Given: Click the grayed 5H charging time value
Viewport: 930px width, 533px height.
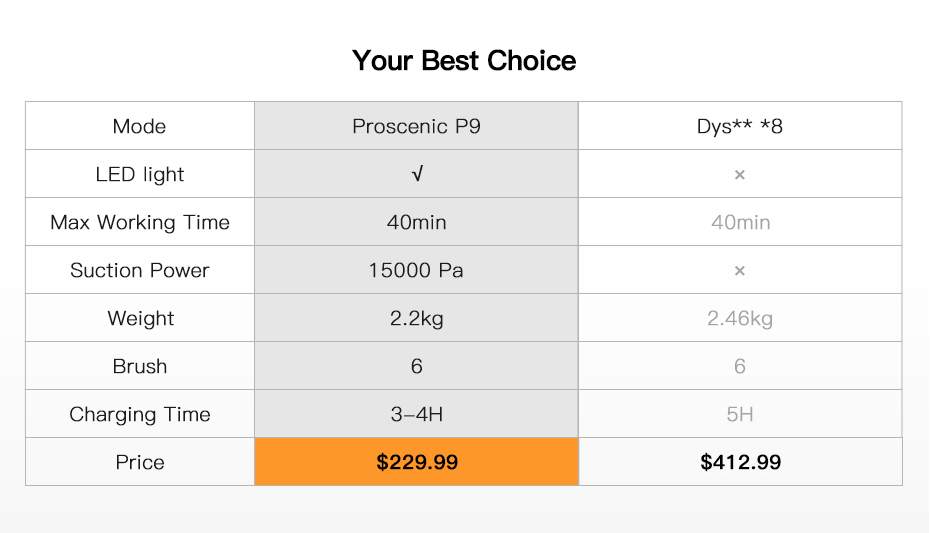Looking at the screenshot, I should (740, 415).
